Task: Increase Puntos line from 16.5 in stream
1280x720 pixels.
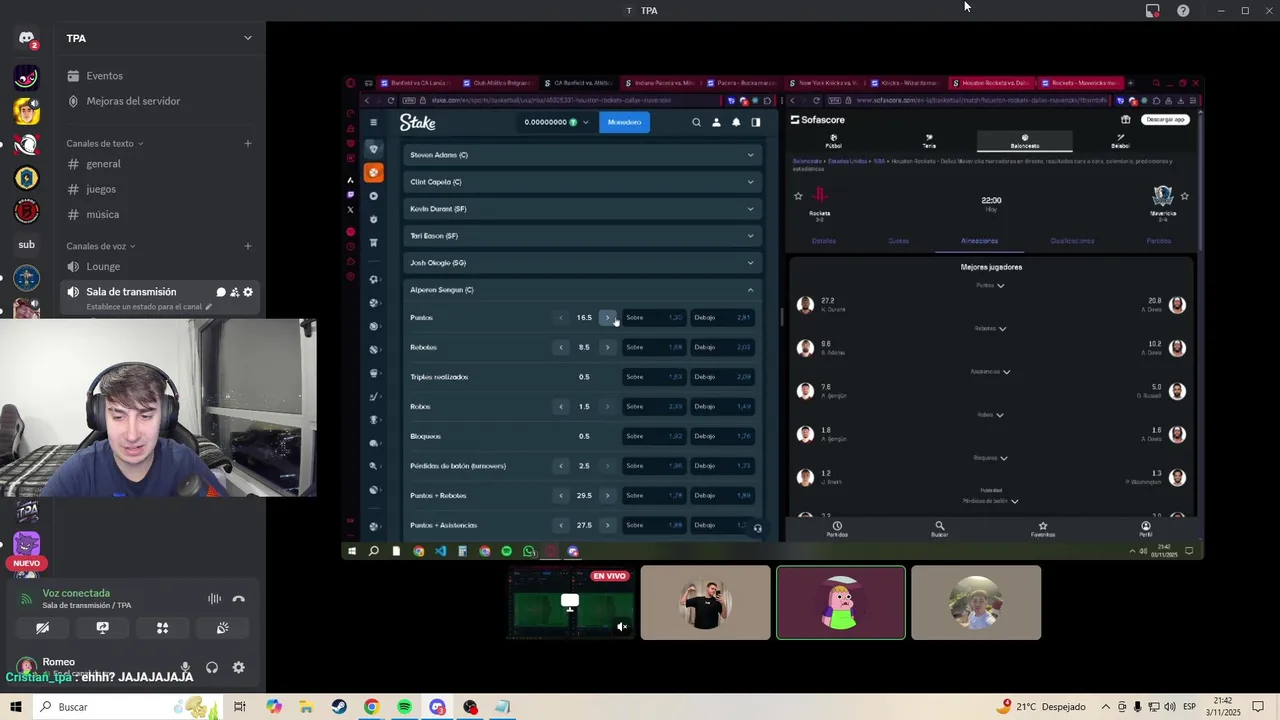Action: (x=607, y=318)
